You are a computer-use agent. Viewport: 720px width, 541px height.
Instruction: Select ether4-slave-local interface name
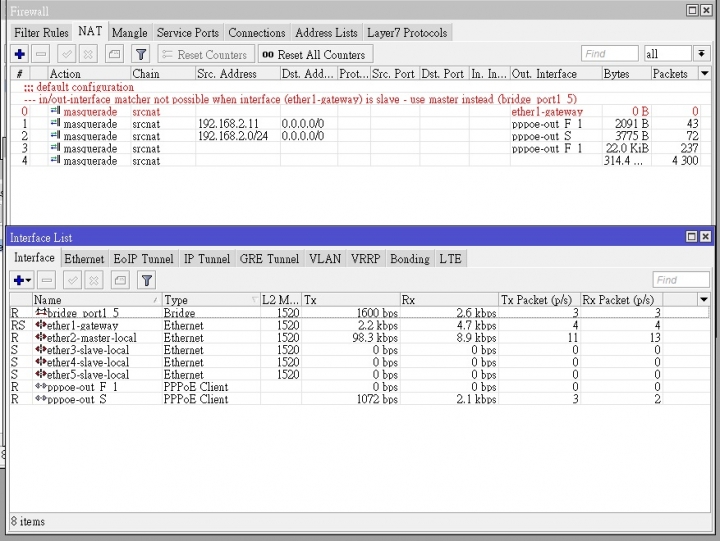[x=88, y=362]
